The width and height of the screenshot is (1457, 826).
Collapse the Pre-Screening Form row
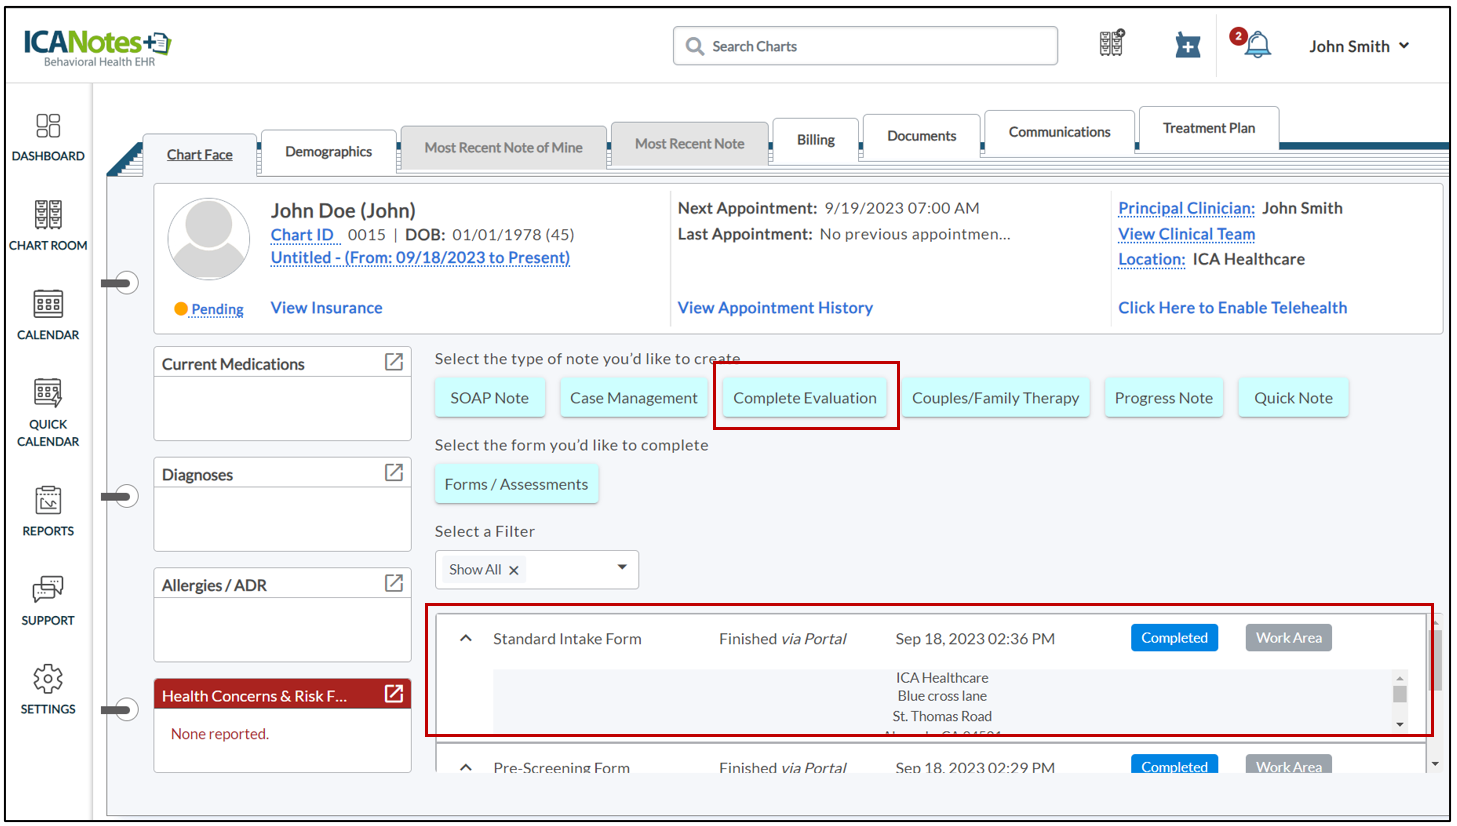(466, 767)
